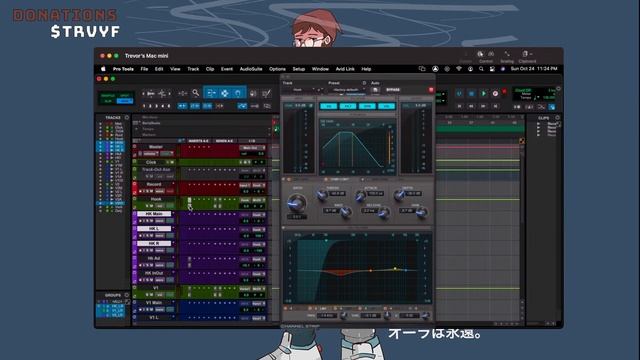Open the AudioSuite menu

(x=251, y=69)
